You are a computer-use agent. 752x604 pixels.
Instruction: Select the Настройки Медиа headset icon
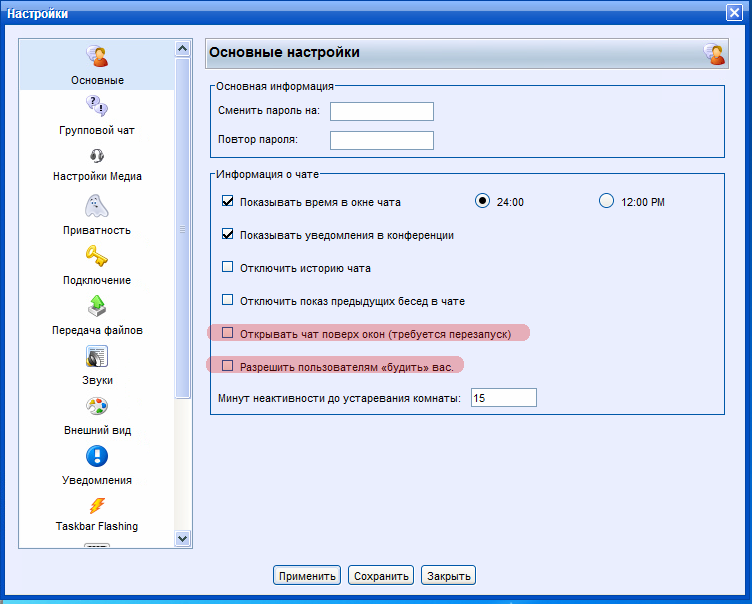97,156
